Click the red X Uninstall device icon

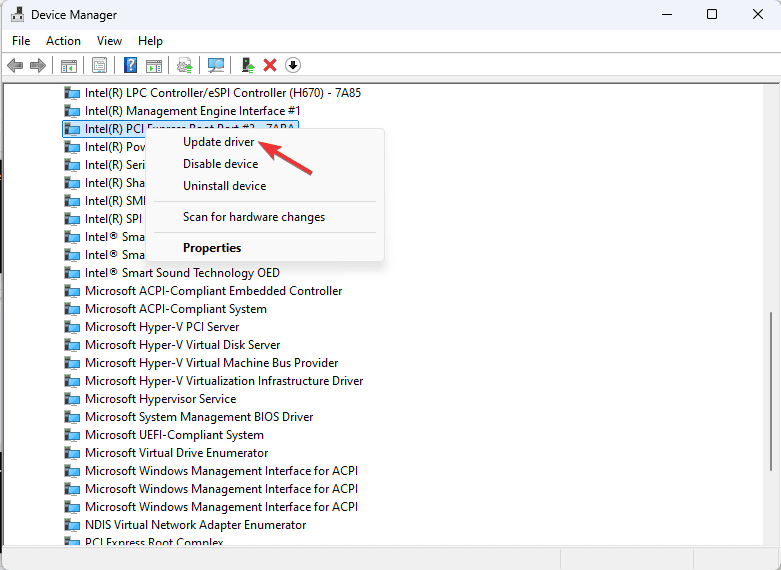coord(270,65)
